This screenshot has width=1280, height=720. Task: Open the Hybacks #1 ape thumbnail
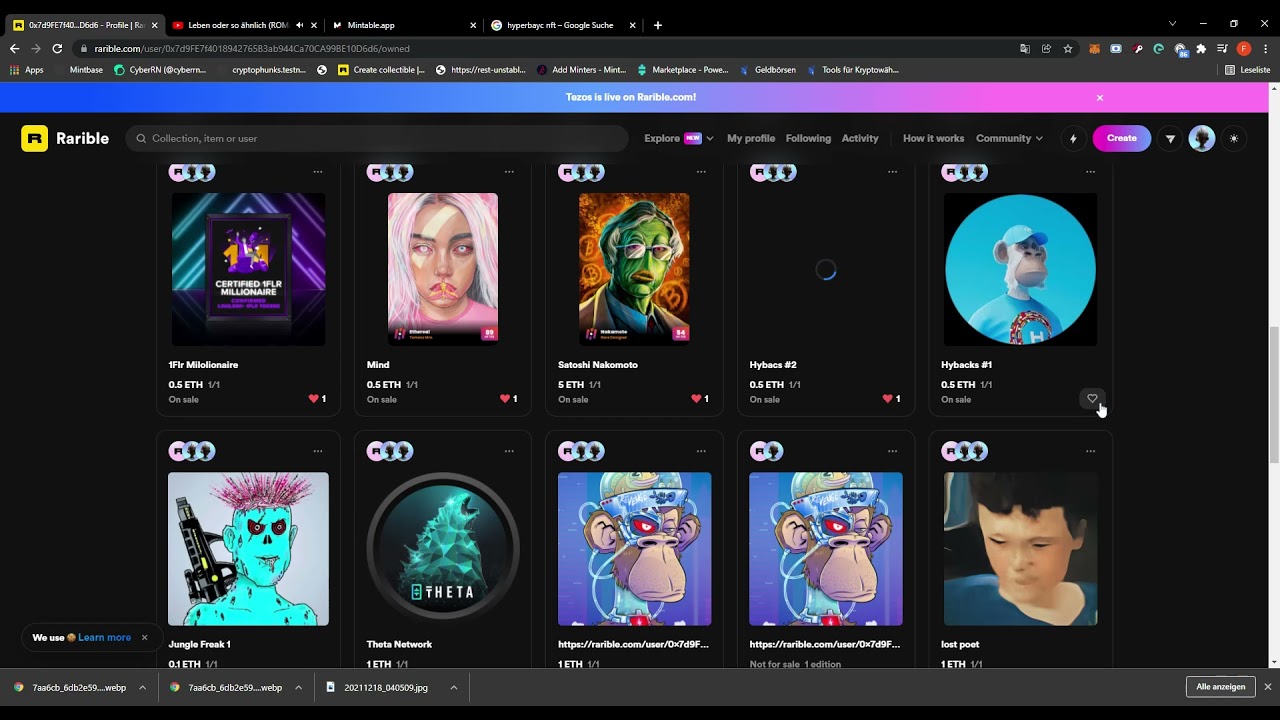click(1020, 269)
